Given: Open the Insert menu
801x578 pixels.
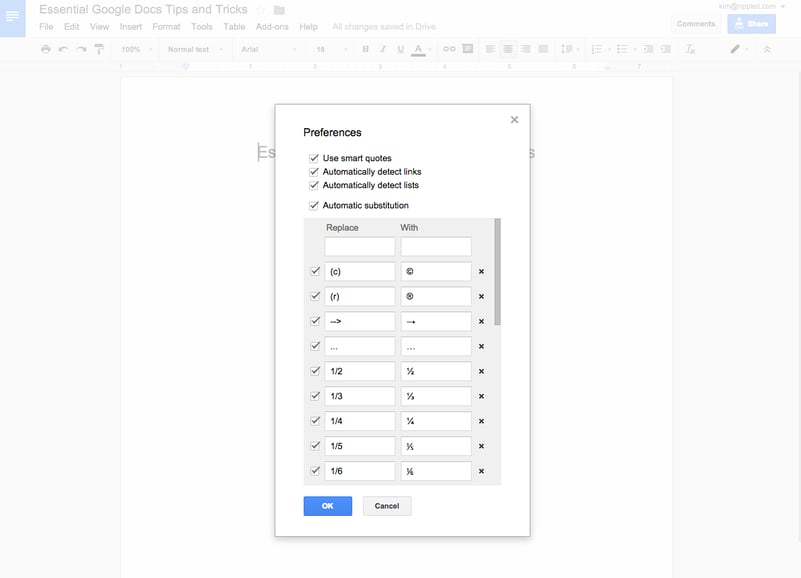Looking at the screenshot, I should (x=131, y=27).
